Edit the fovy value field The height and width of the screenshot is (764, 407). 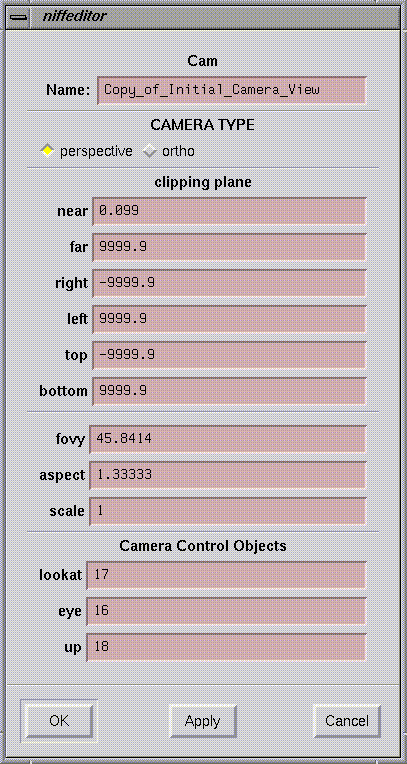pyautogui.click(x=228, y=439)
